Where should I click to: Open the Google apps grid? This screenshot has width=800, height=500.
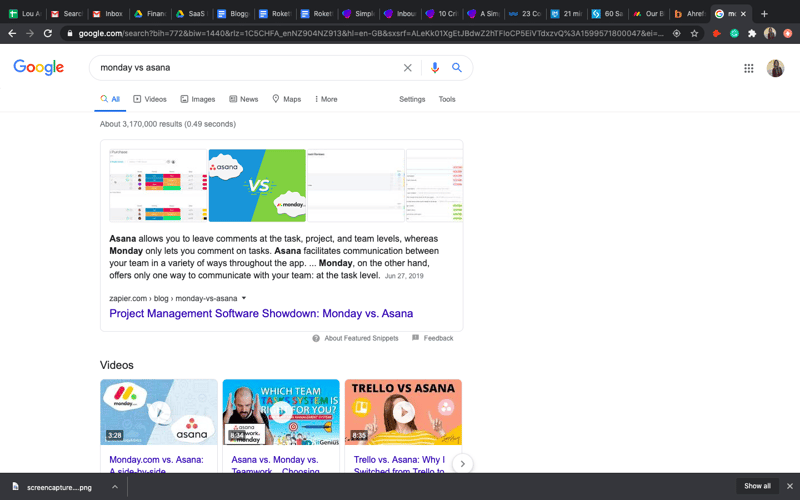coord(748,68)
